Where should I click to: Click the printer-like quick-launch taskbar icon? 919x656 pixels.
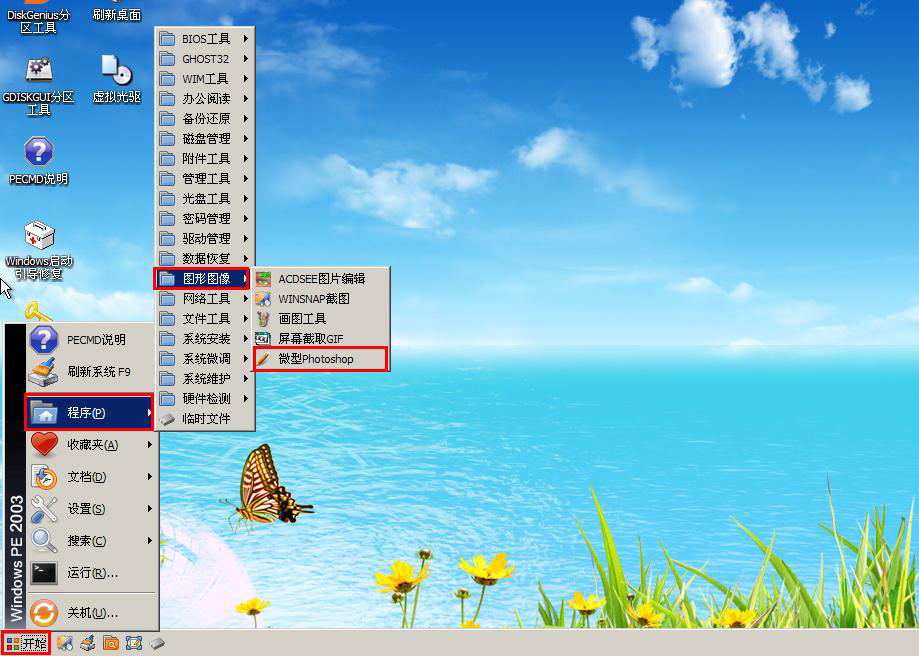tap(88, 643)
